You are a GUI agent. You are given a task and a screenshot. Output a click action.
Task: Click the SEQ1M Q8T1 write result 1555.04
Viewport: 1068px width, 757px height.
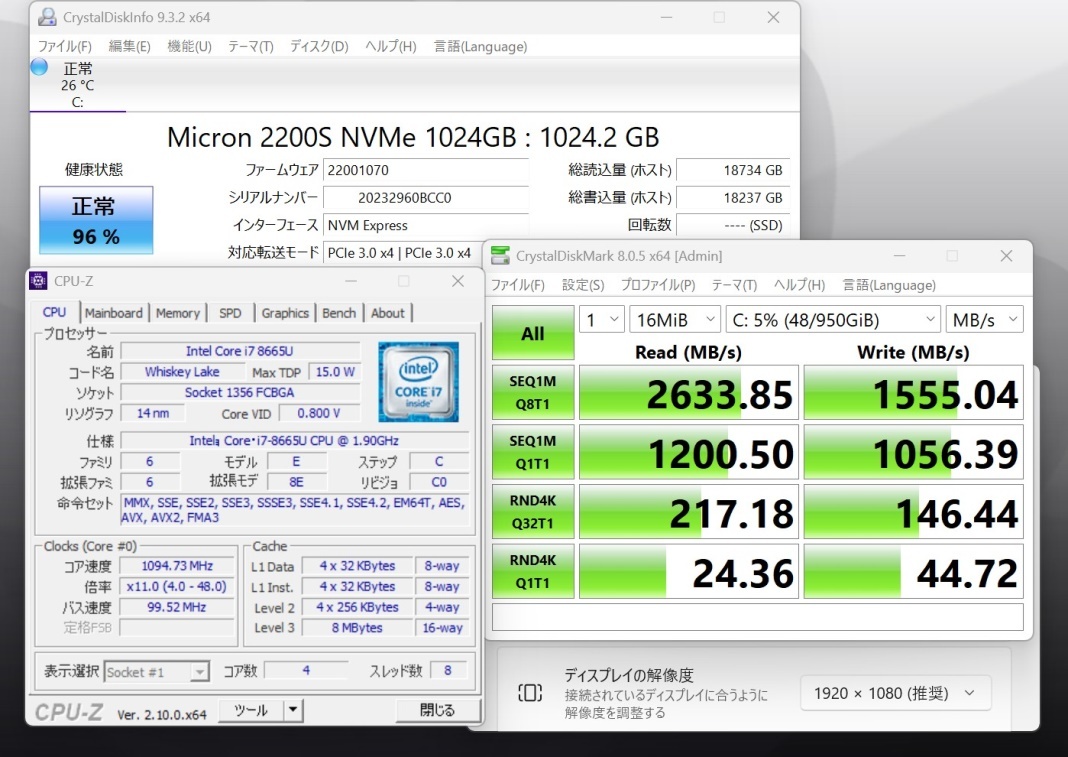tap(913, 392)
